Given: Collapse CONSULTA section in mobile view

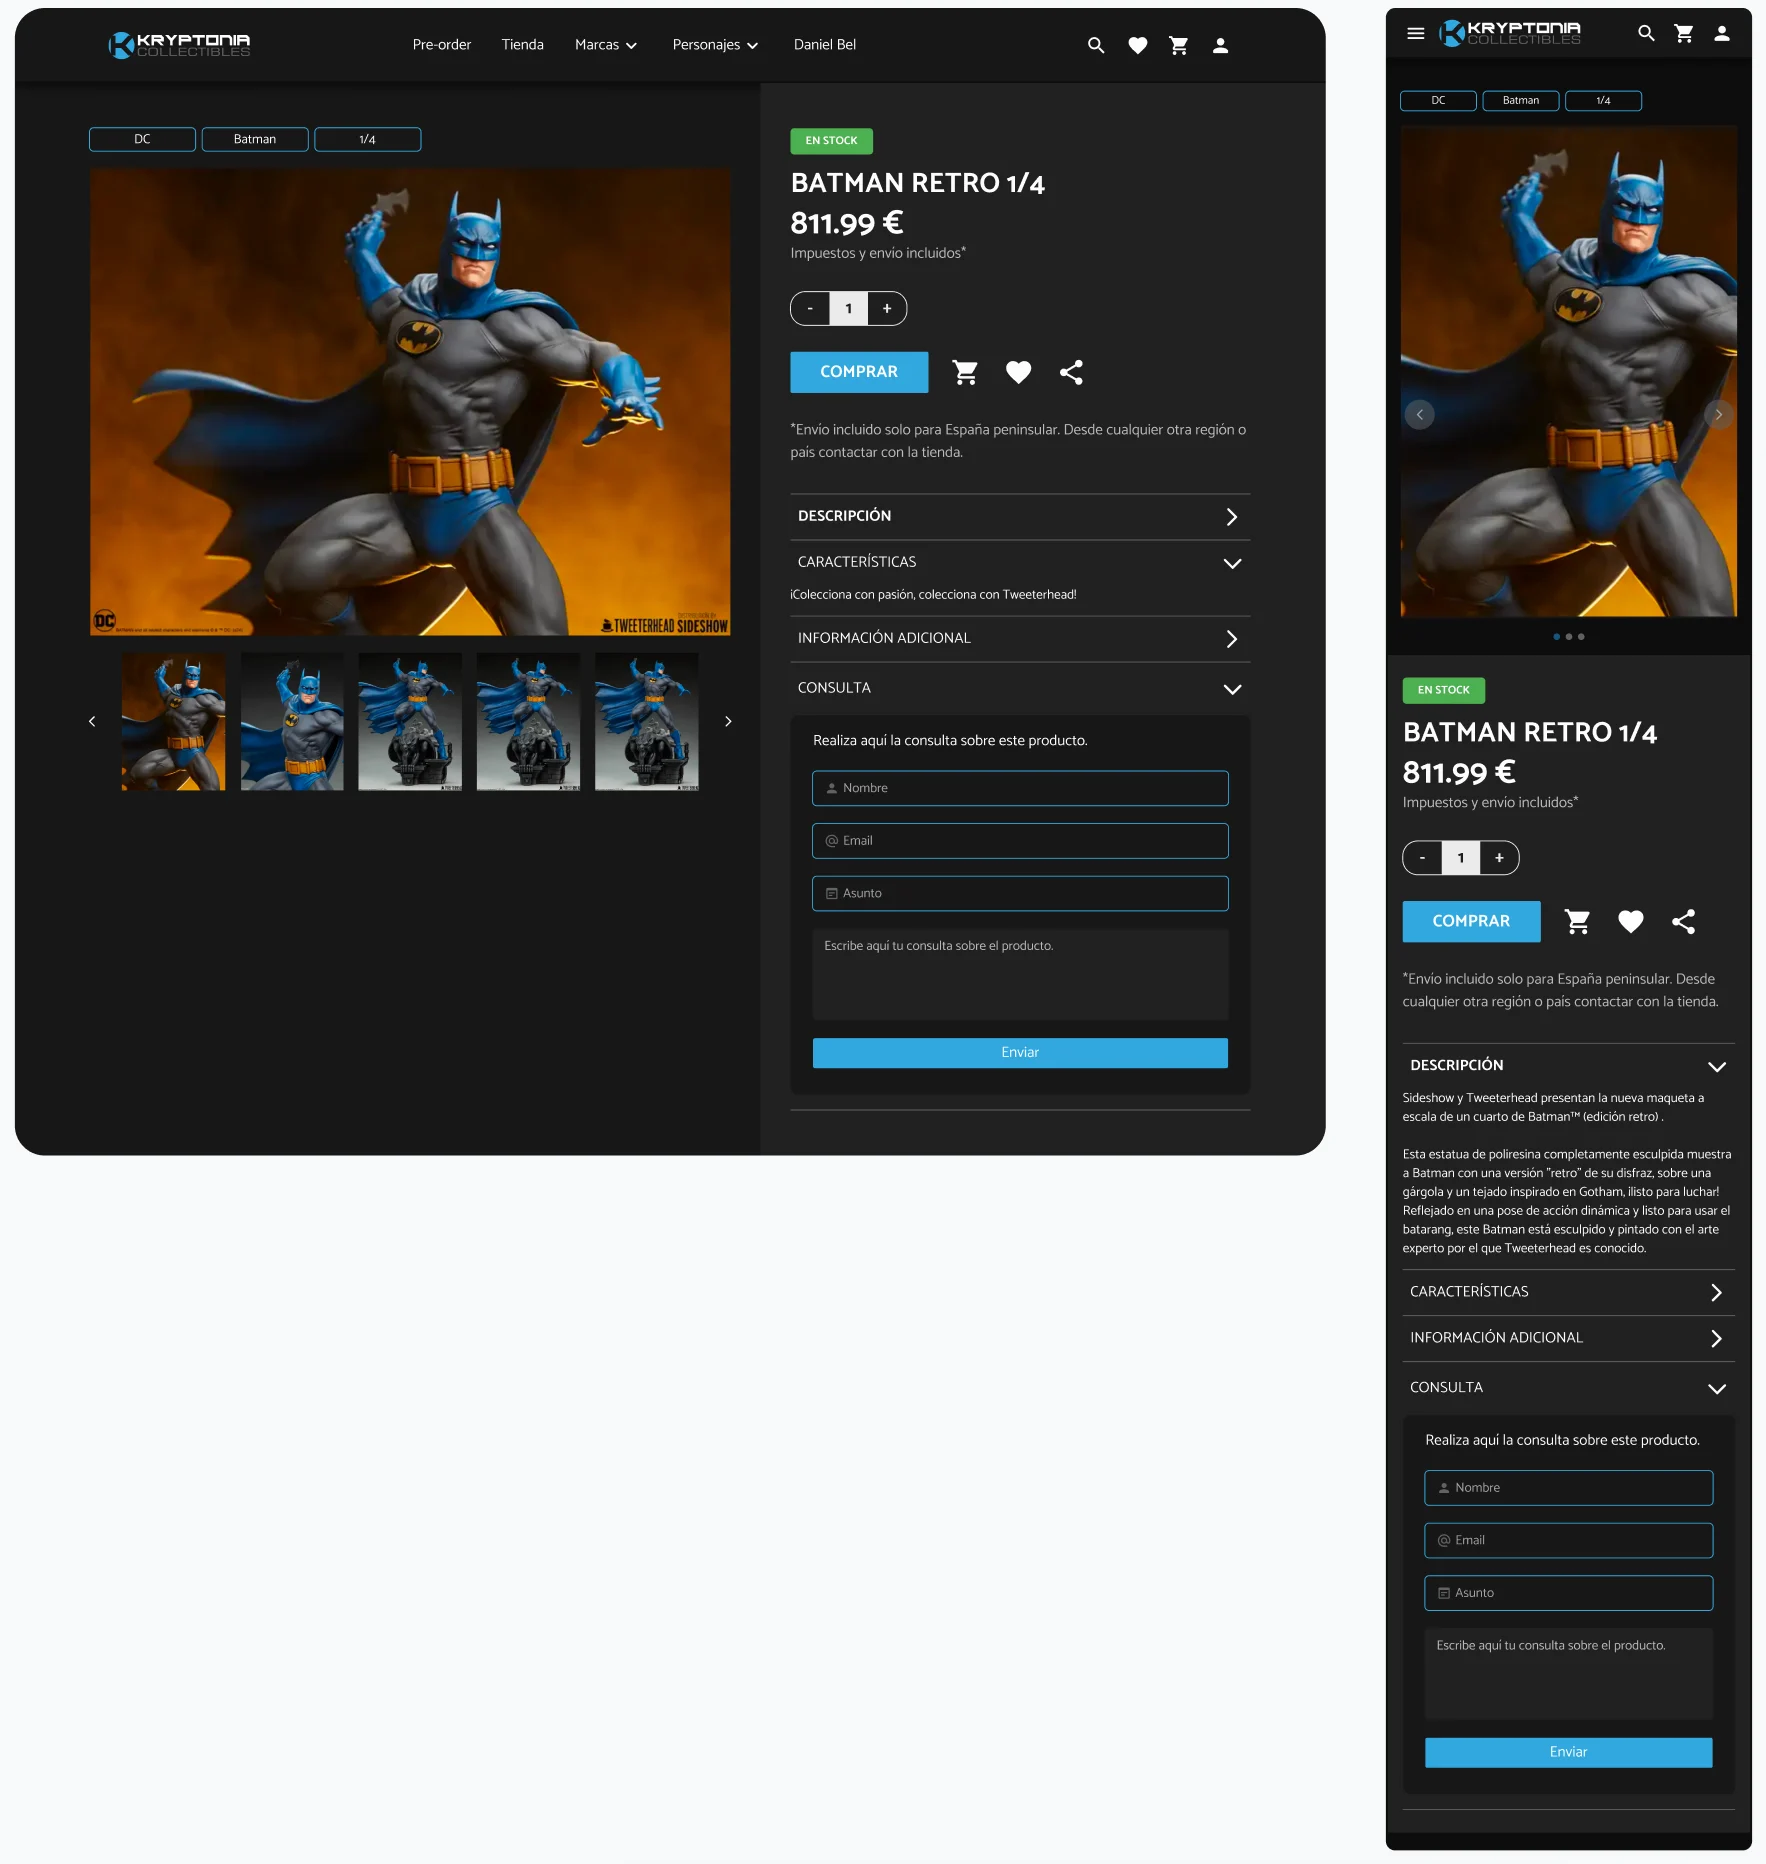Looking at the screenshot, I should [x=1568, y=1388].
